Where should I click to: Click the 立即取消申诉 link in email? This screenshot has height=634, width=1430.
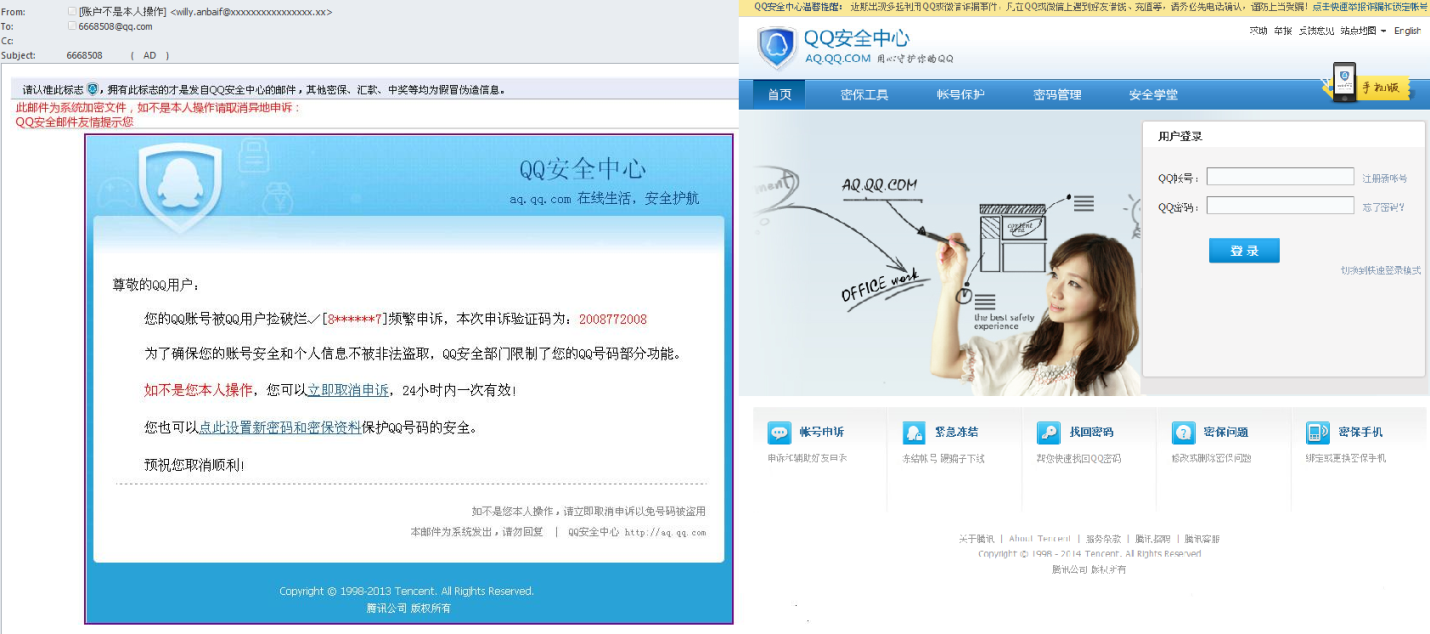(x=348, y=390)
